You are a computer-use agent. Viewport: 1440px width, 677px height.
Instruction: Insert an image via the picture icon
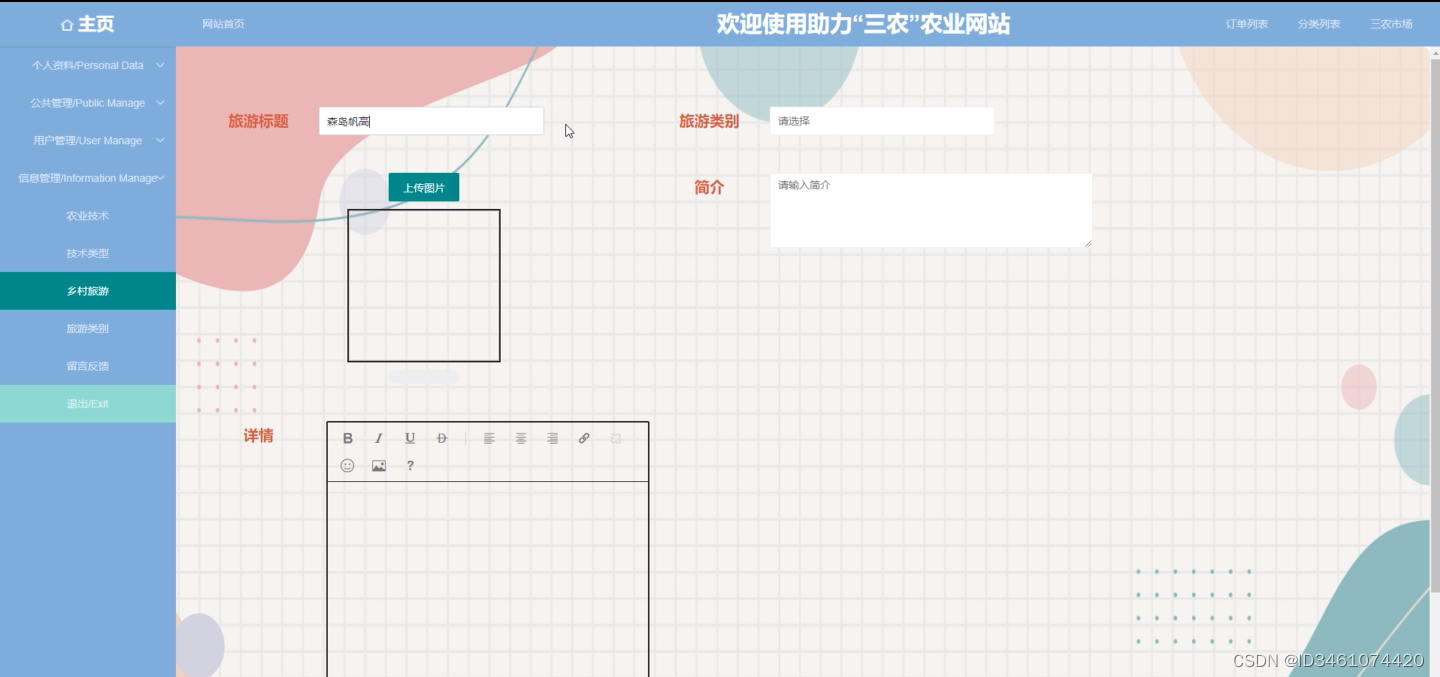coord(379,466)
